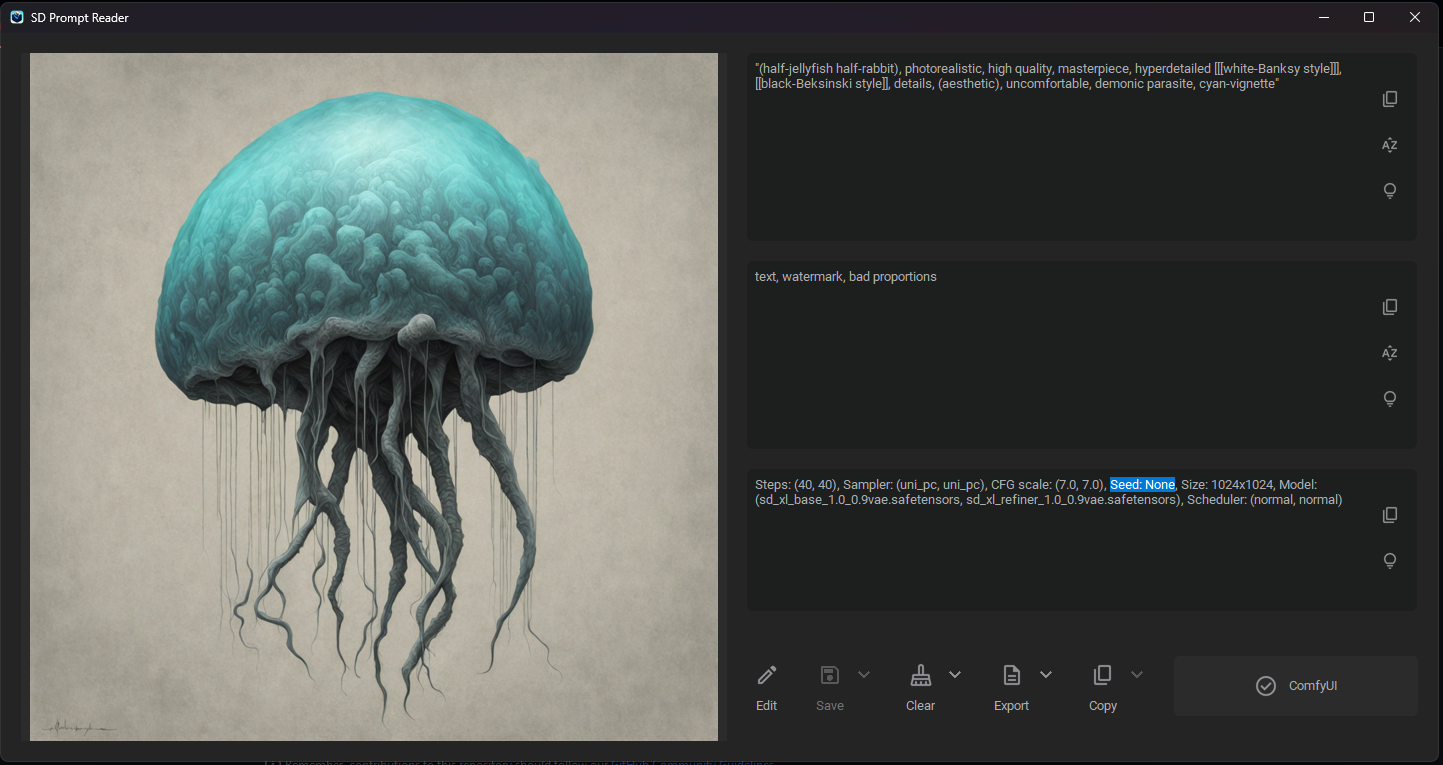Click the Clear broom icon
This screenshot has width=1443, height=765.
920,674
